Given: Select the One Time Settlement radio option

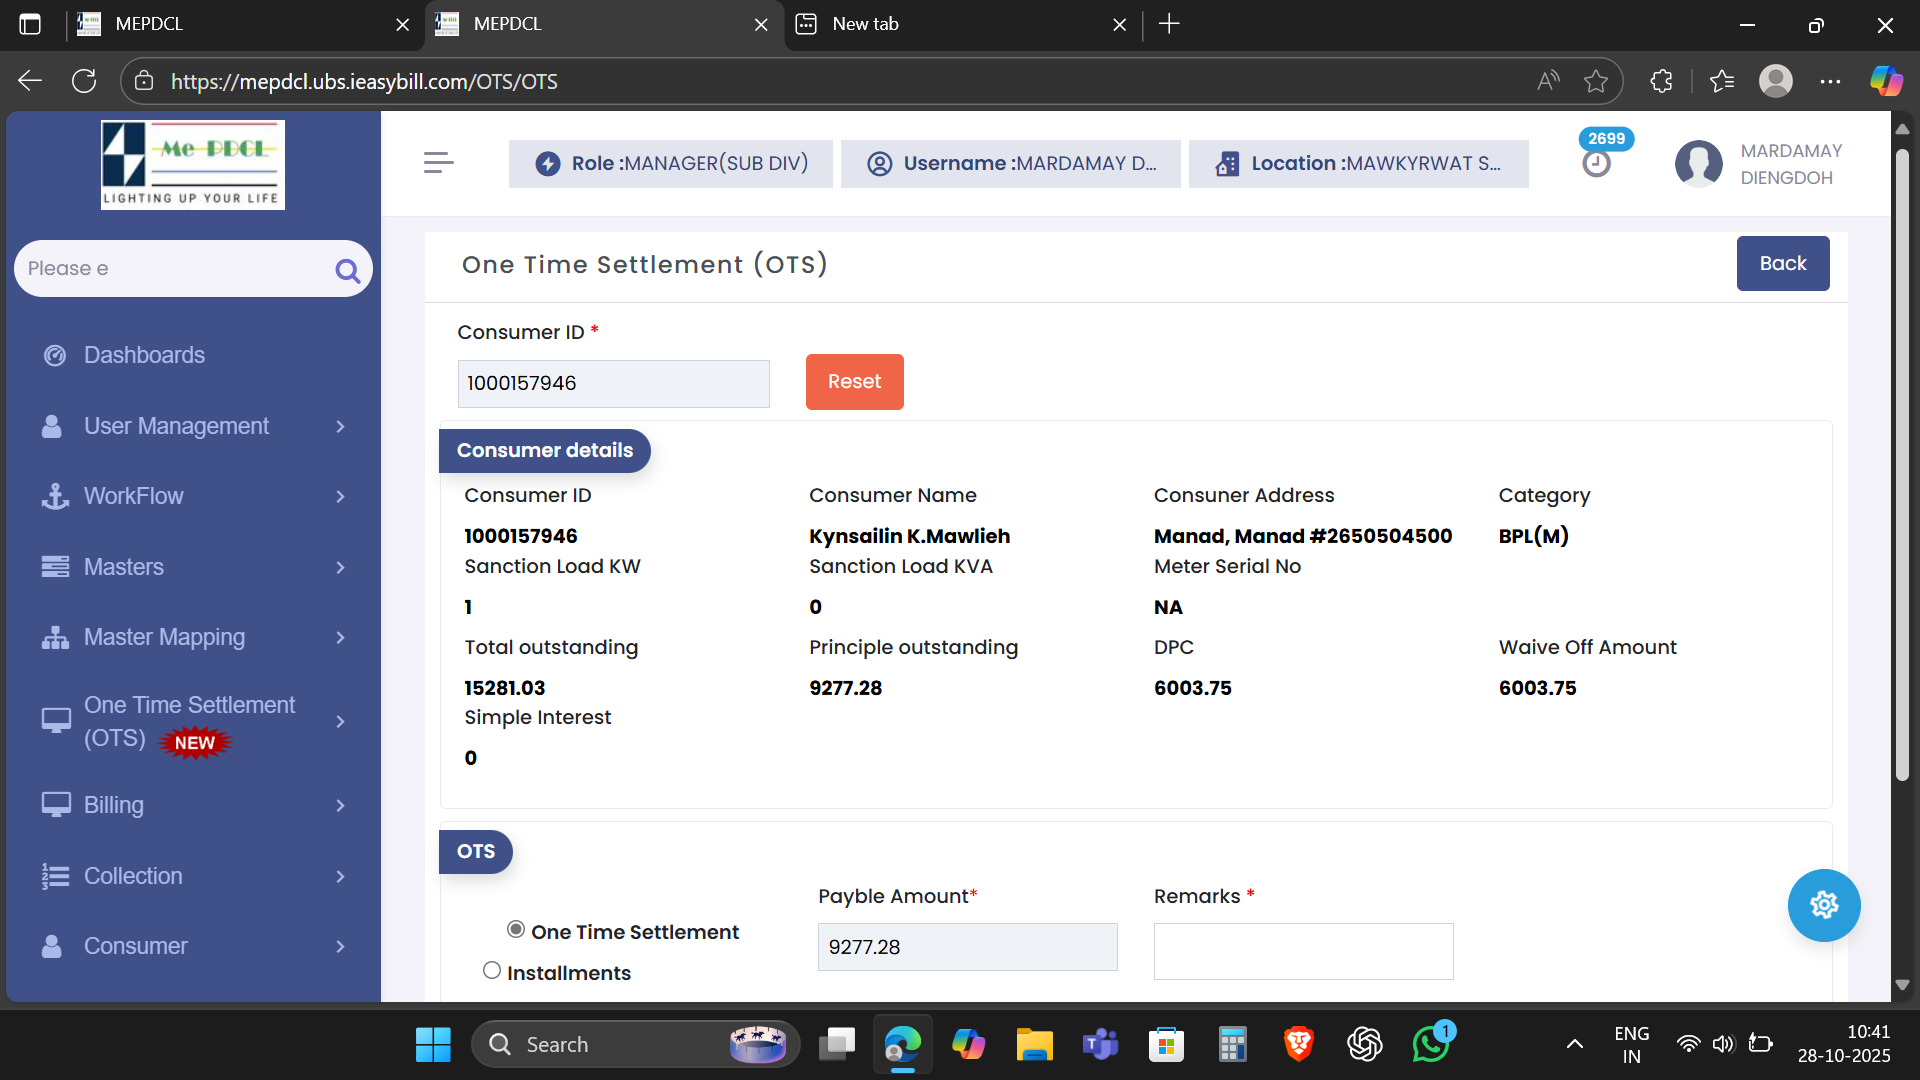Looking at the screenshot, I should coord(516,930).
